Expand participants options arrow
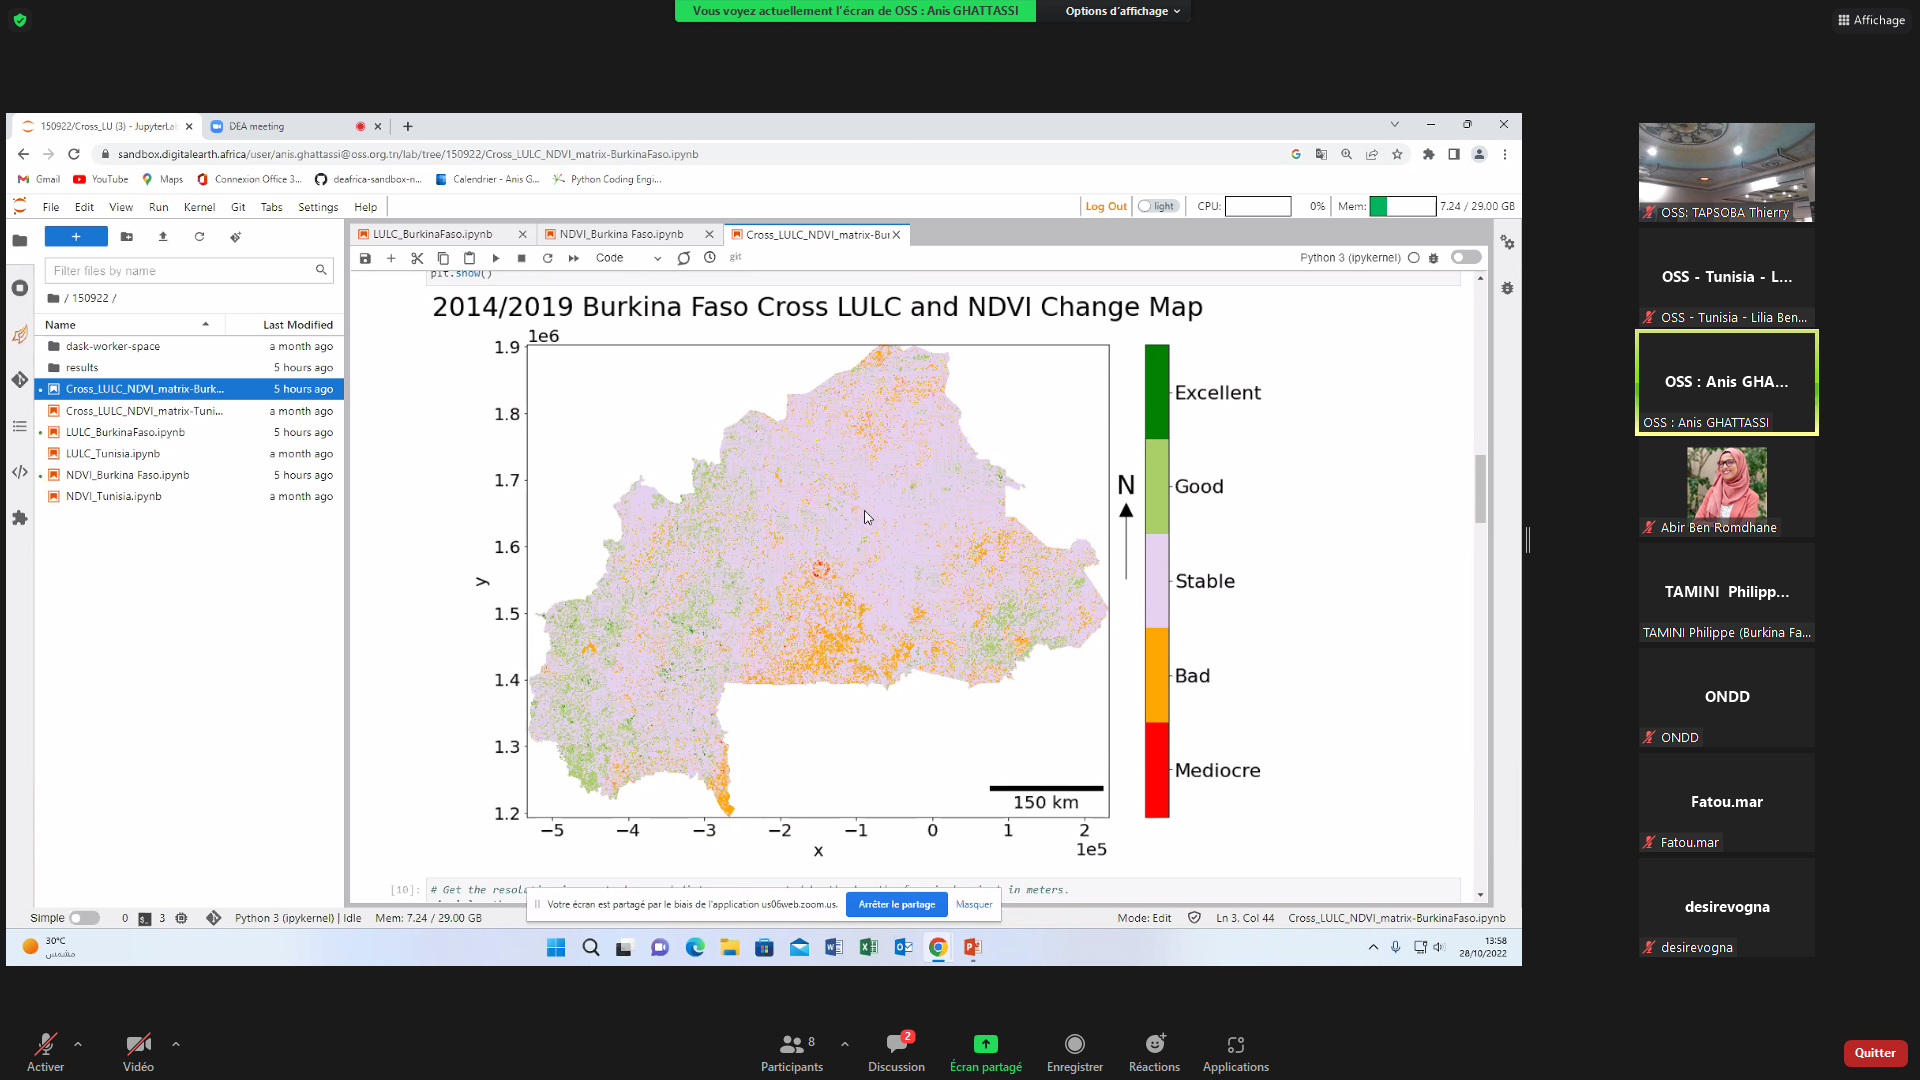Screen dimensions: 1920x1080 pyautogui.click(x=845, y=1044)
